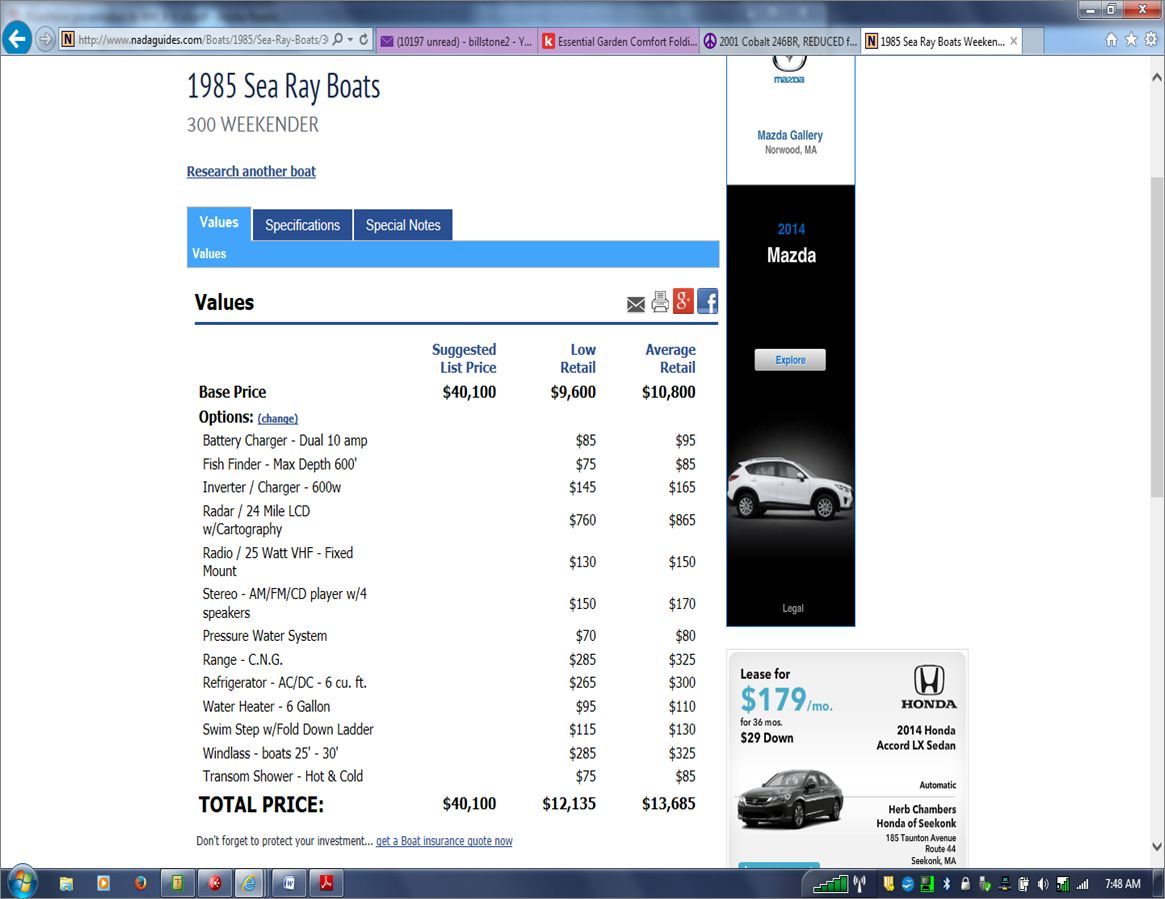Click the Refresh page icon
The height and width of the screenshot is (899, 1165).
(364, 39)
